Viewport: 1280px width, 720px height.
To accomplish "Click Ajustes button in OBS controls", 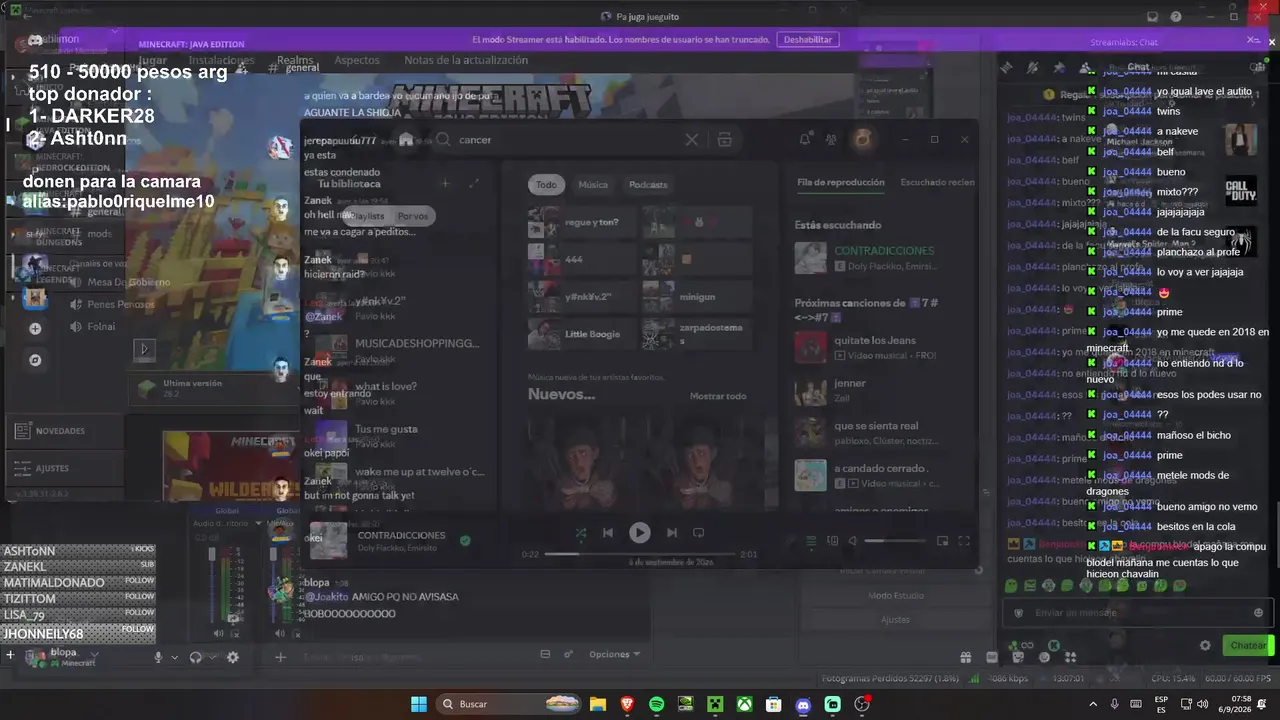I will click(x=895, y=619).
